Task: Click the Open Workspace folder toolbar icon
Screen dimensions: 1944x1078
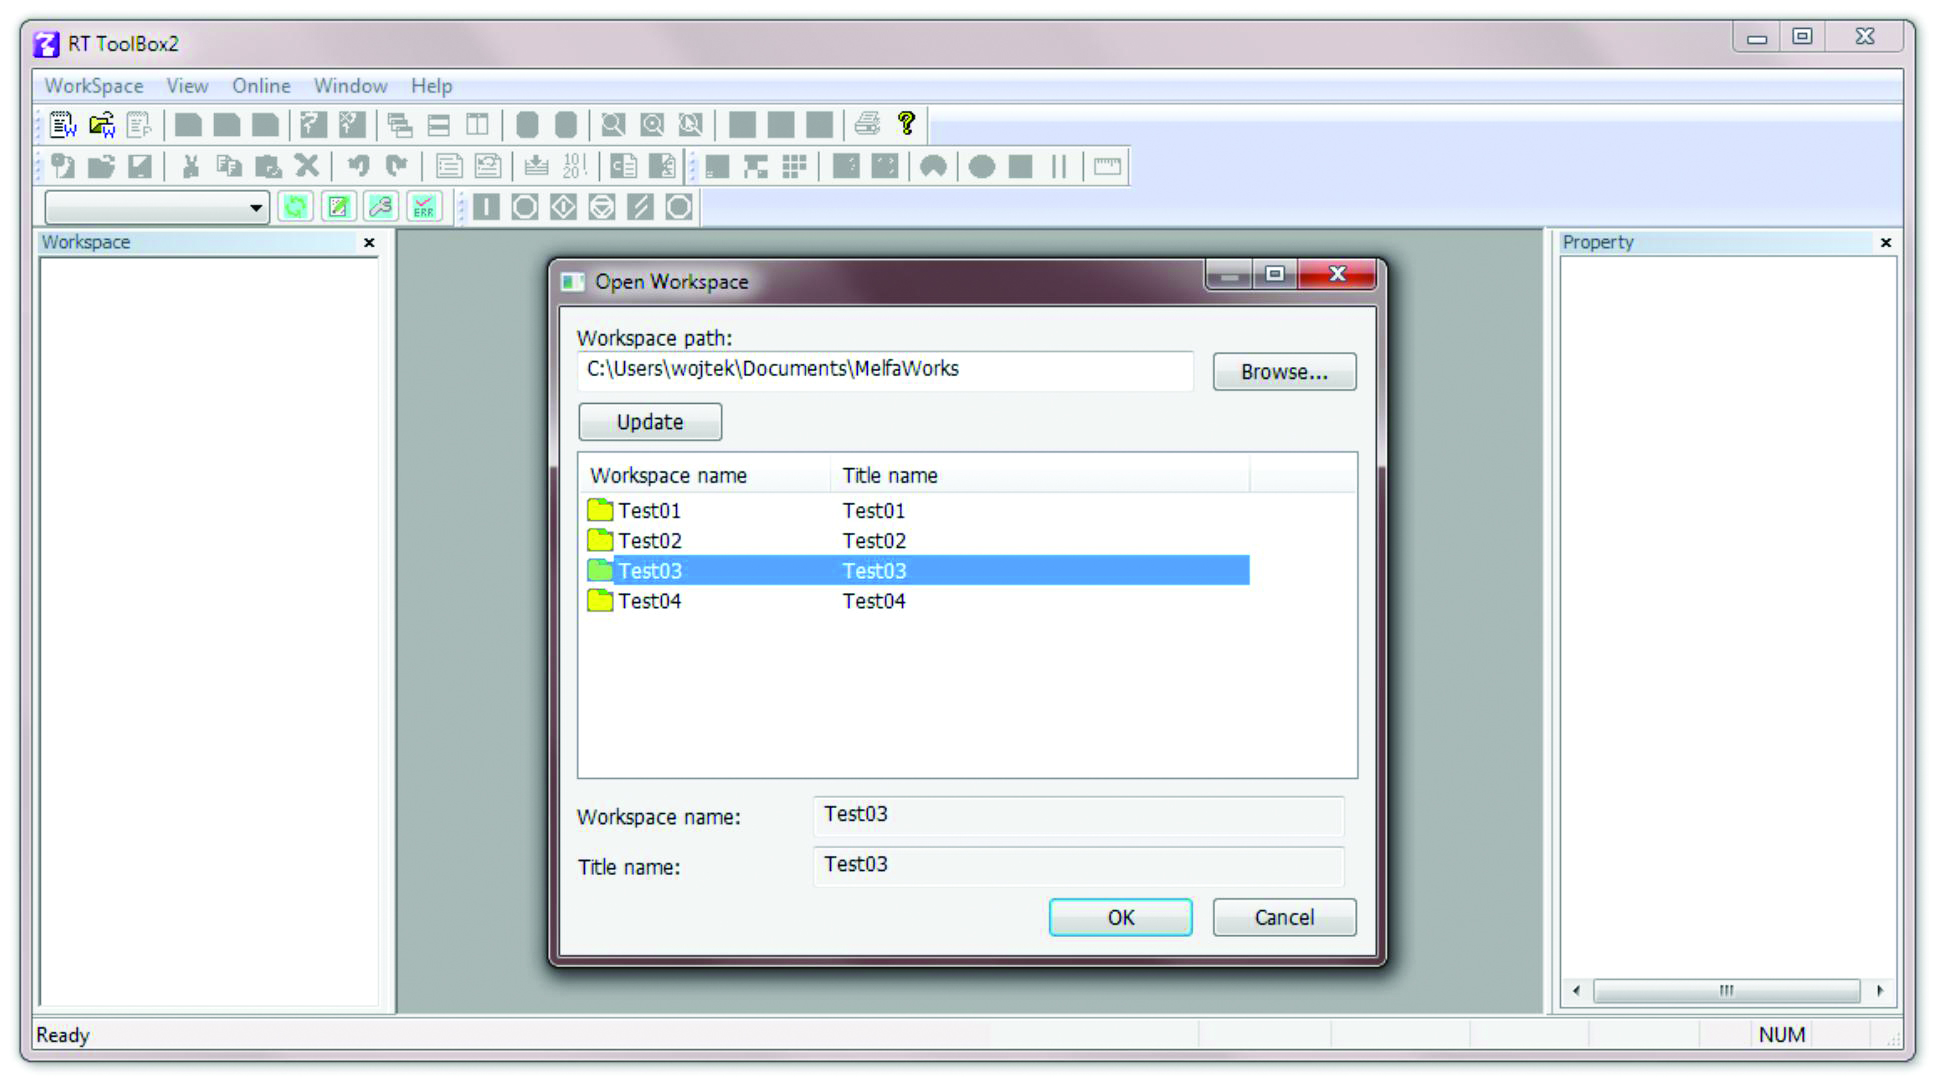Action: coord(102,125)
